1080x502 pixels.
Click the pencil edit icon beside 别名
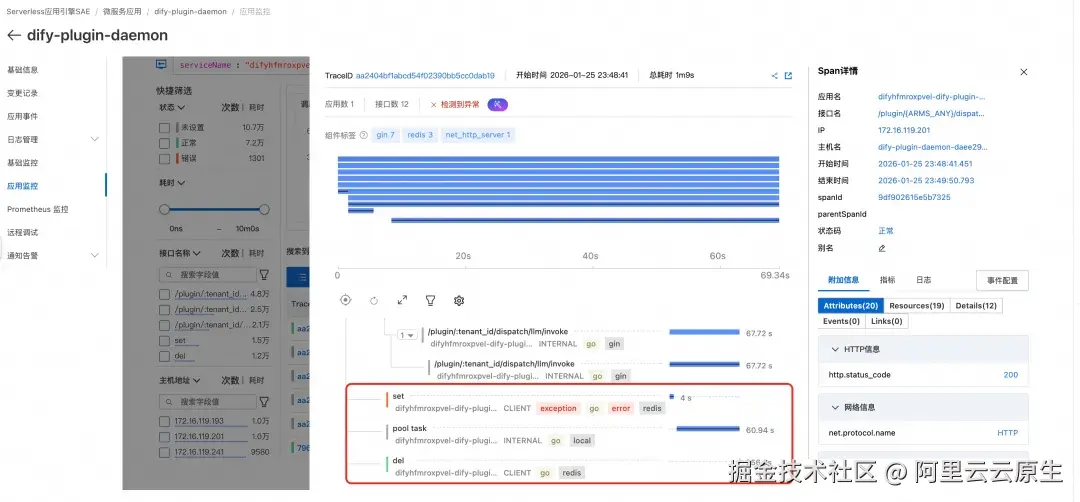882,248
